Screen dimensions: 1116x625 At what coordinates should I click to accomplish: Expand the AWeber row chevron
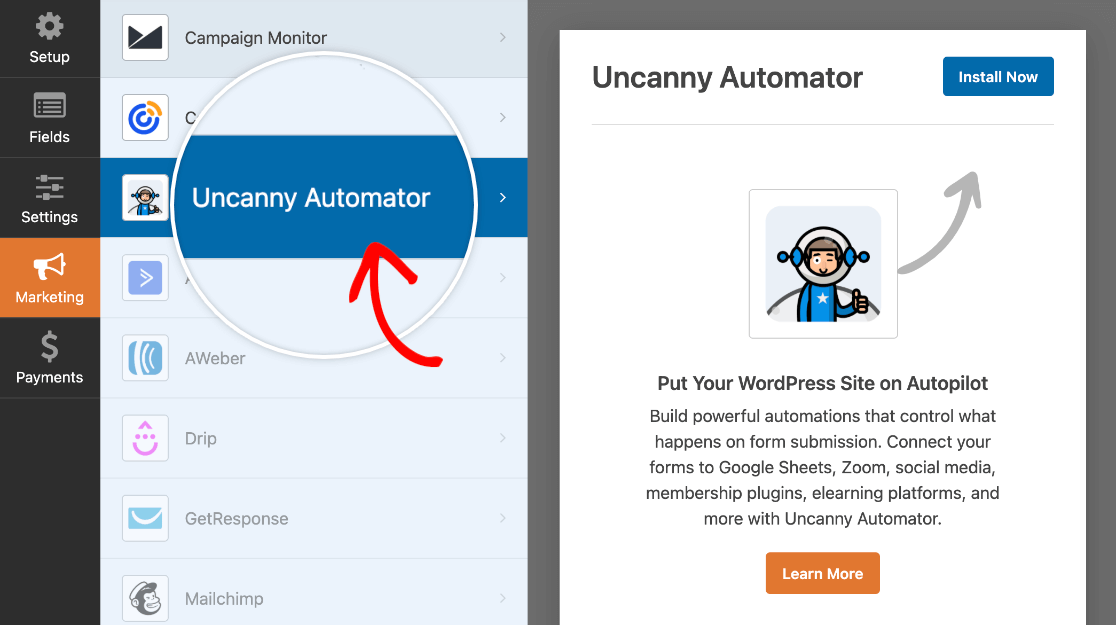pyautogui.click(x=502, y=358)
